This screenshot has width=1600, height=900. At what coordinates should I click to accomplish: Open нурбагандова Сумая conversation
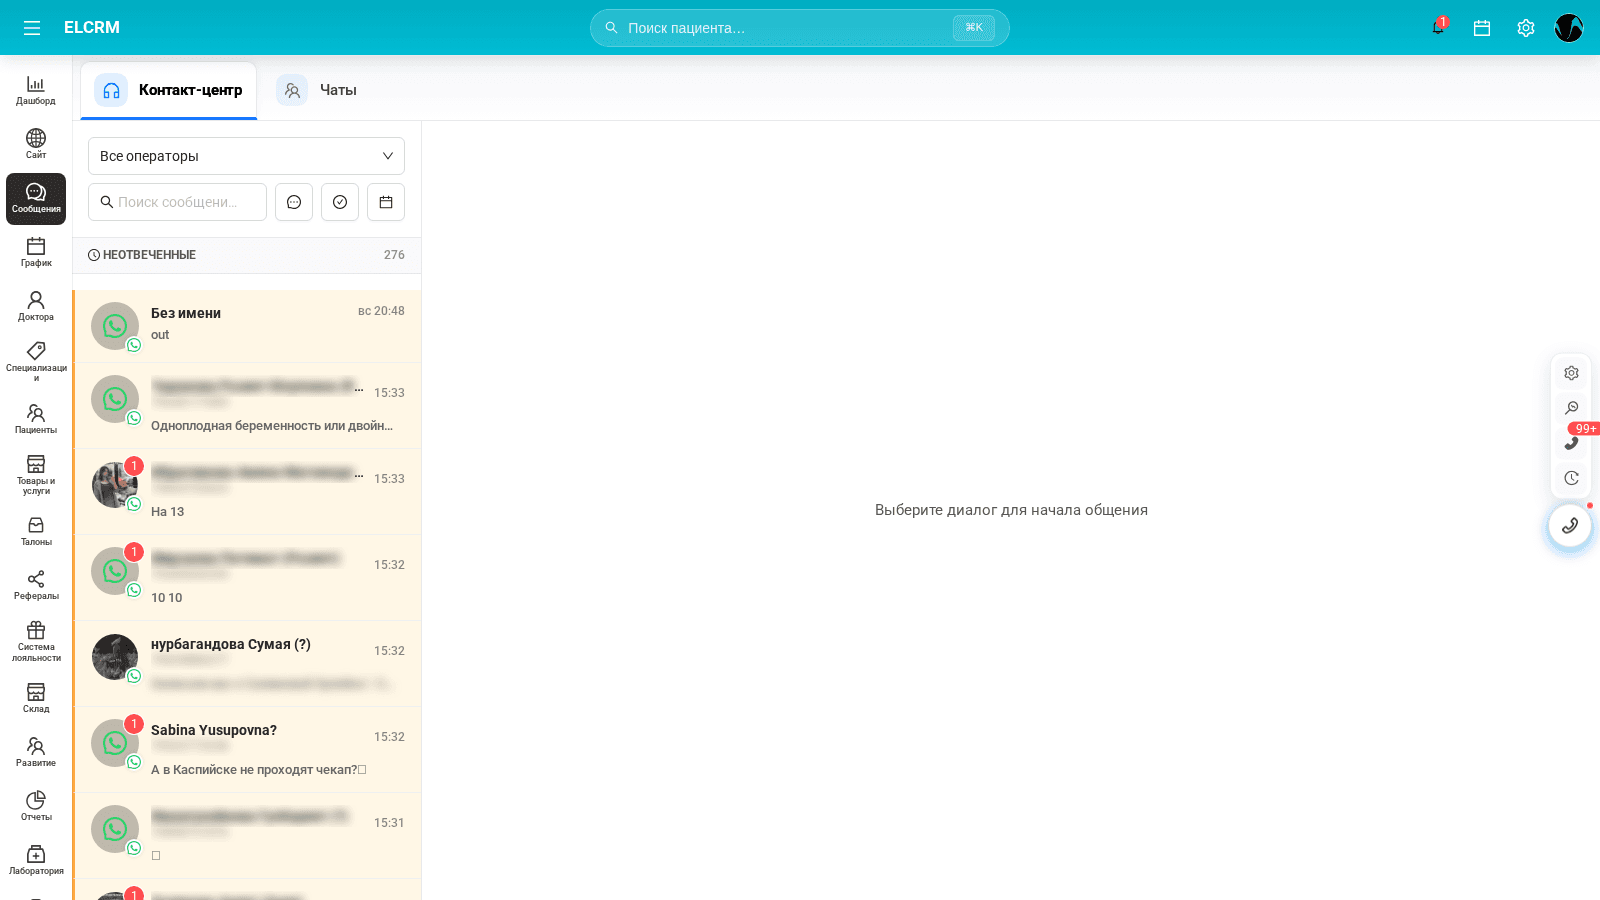tap(247, 663)
